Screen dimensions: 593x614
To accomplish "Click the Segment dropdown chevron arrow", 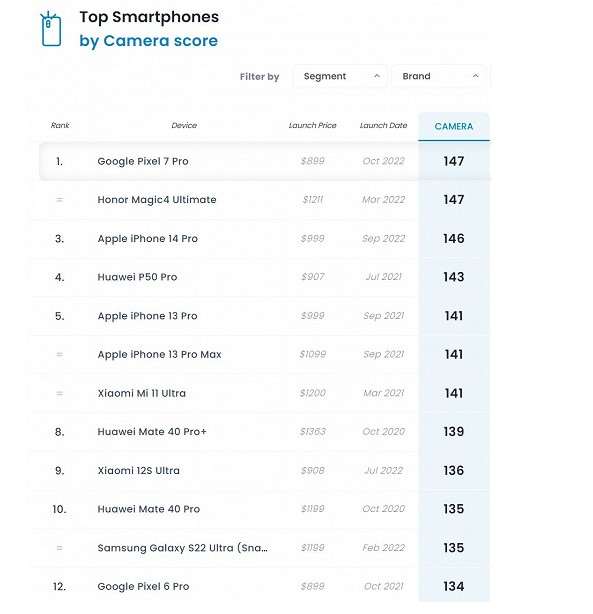I will coord(377,76).
